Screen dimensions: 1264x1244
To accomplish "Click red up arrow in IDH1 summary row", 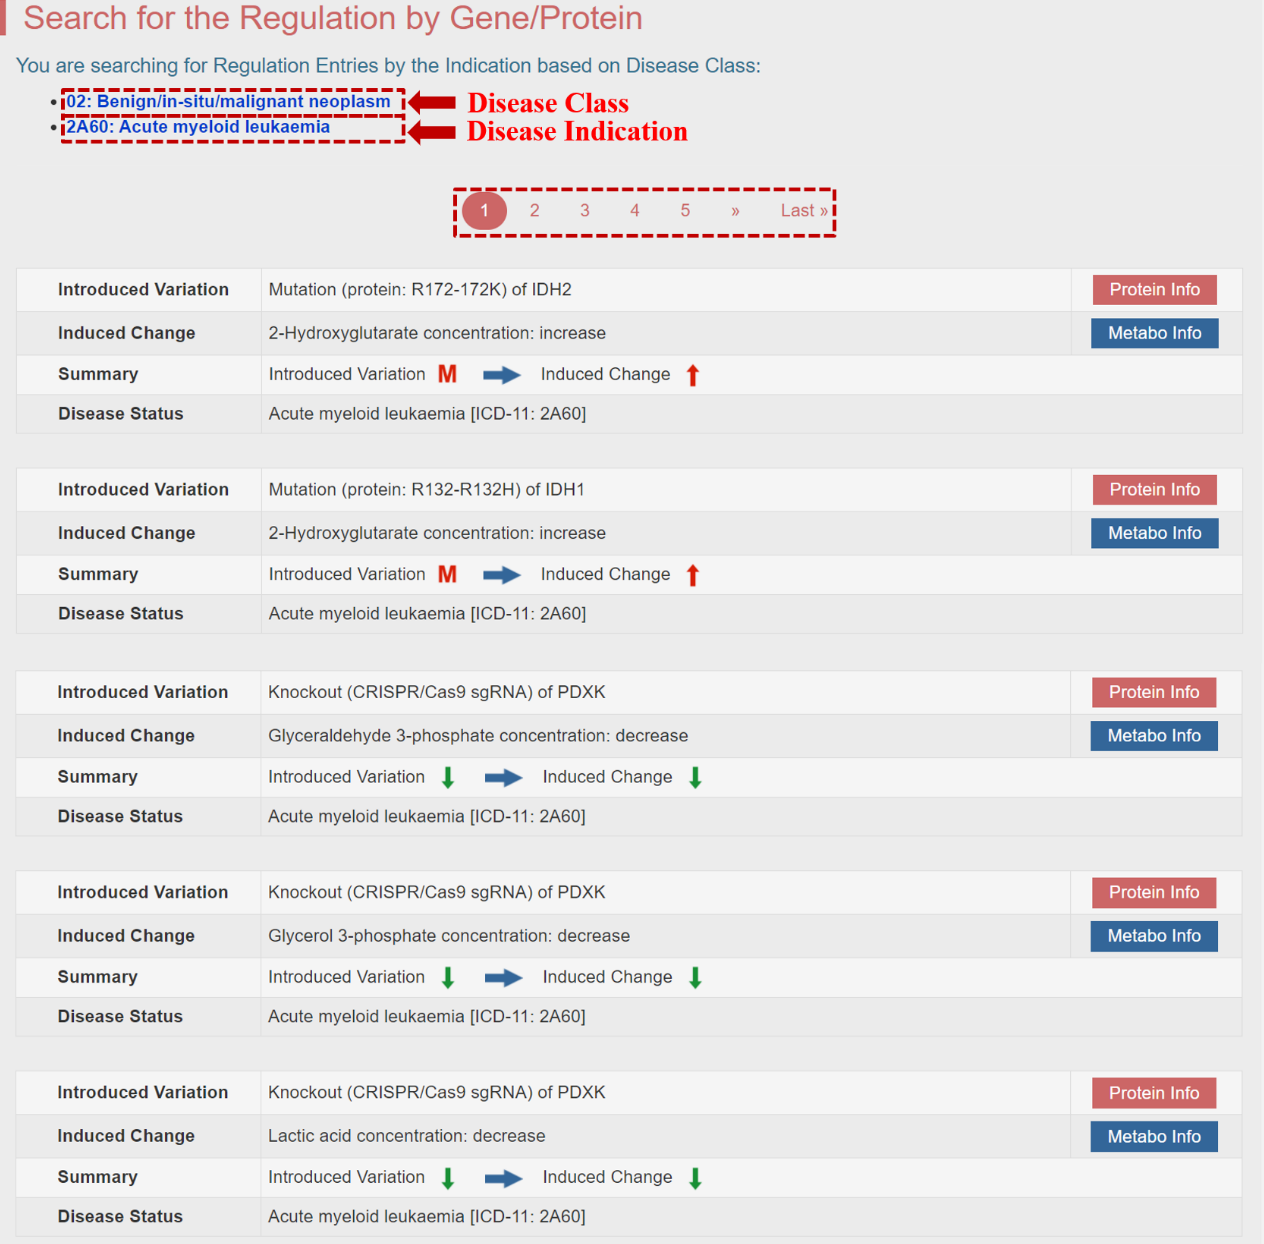I will (693, 575).
